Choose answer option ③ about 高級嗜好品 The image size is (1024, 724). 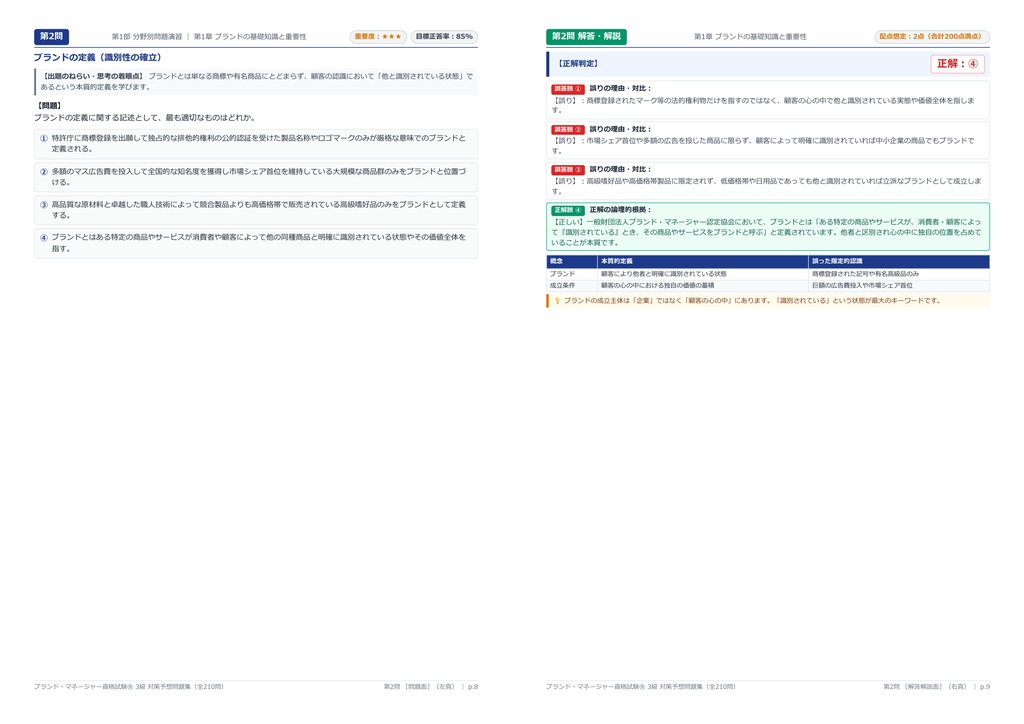coord(255,210)
